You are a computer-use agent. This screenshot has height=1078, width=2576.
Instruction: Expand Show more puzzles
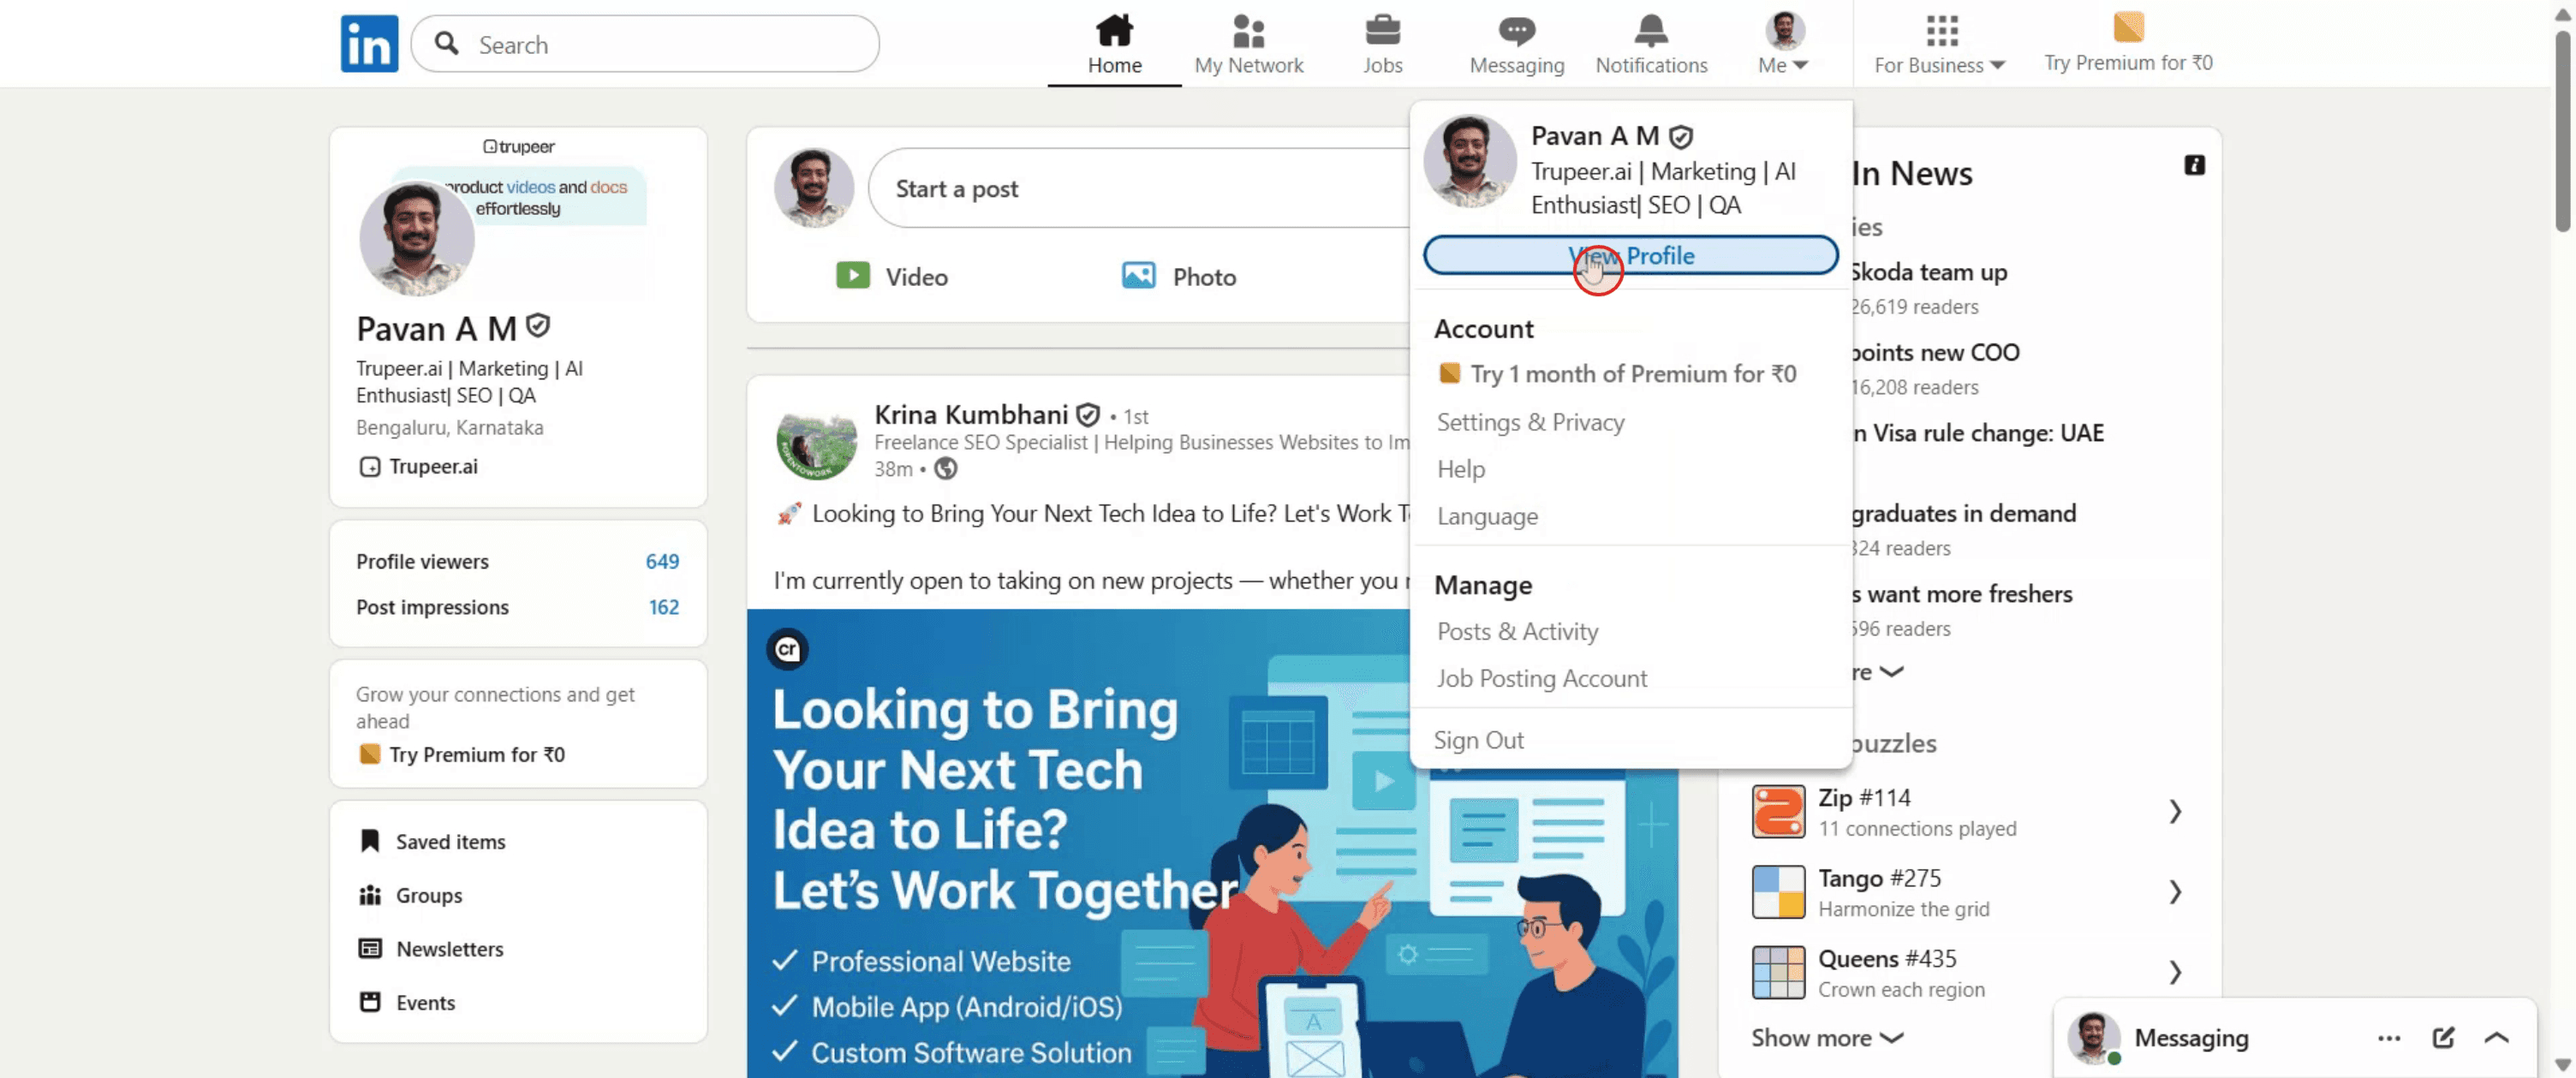coord(1826,1038)
